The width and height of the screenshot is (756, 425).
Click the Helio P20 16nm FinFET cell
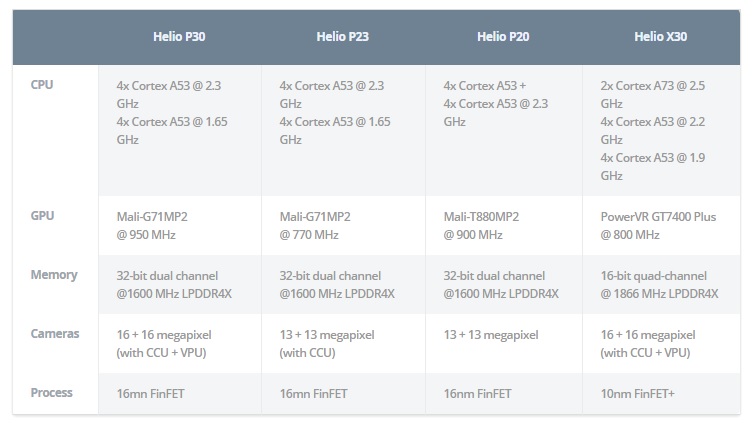(478, 394)
